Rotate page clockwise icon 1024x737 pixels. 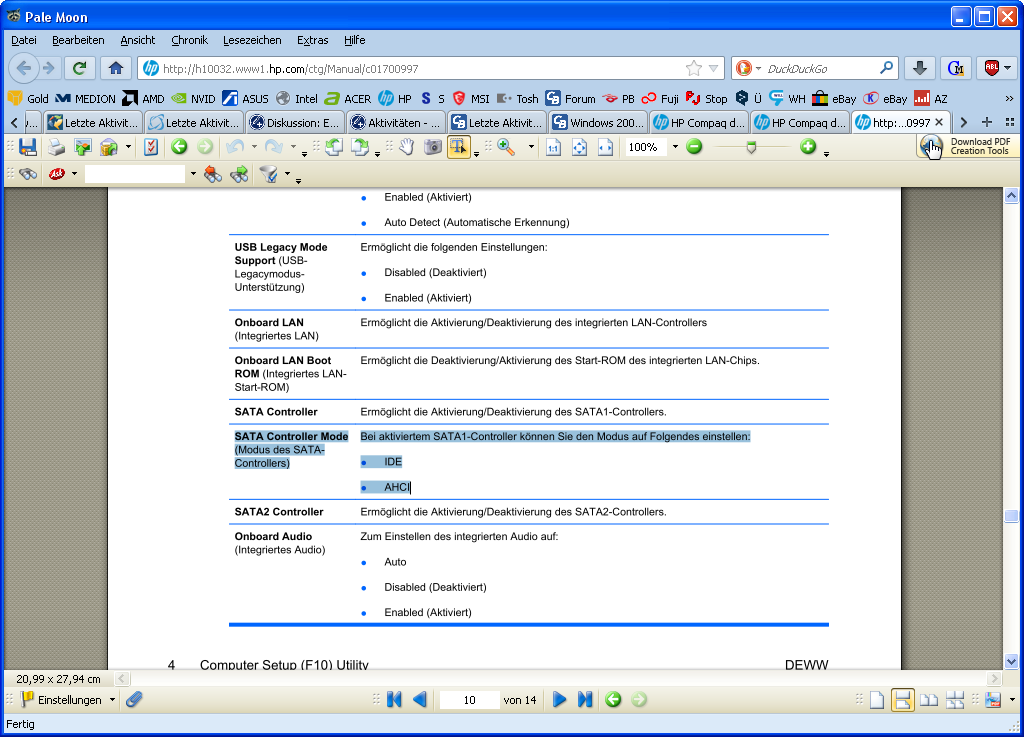pyautogui.click(x=359, y=147)
